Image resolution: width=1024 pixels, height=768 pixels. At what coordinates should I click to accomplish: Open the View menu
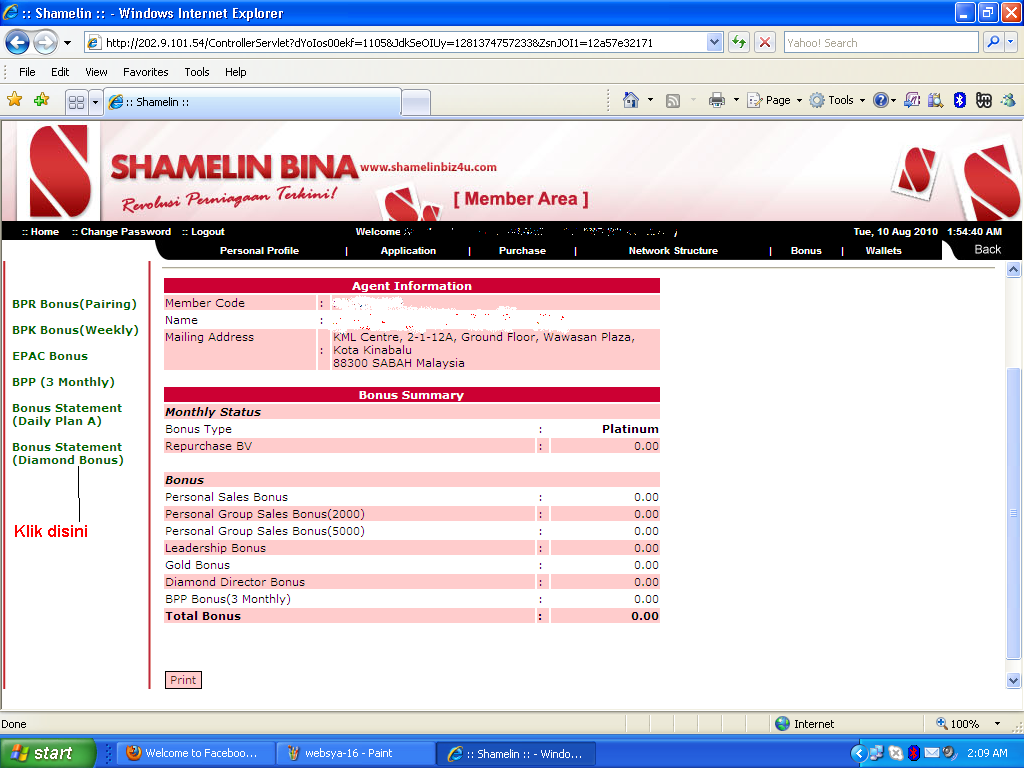96,72
